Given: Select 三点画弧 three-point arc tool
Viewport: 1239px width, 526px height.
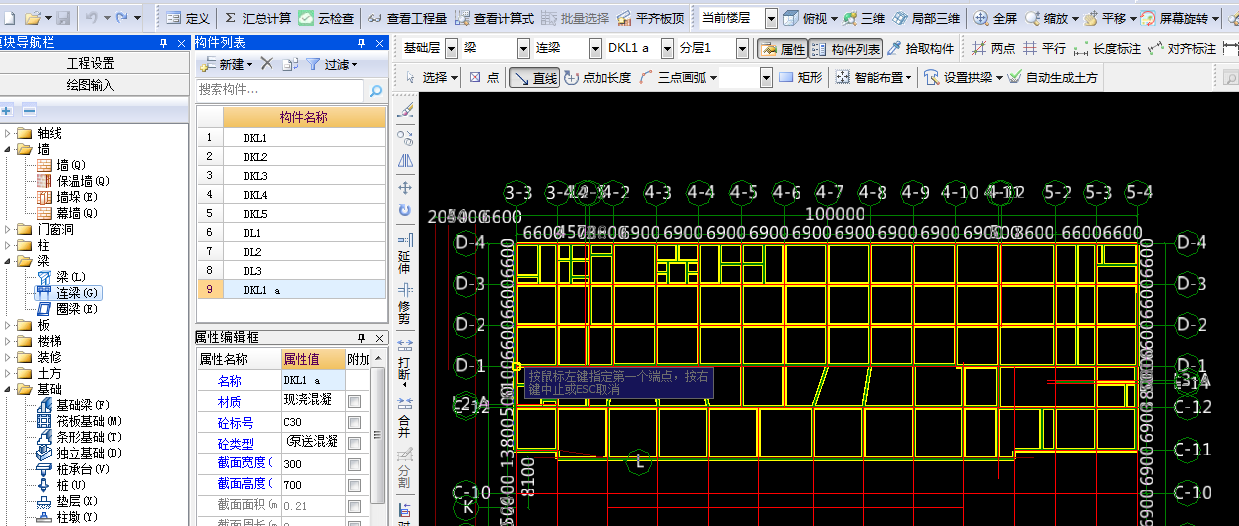Looking at the screenshot, I should (676, 77).
